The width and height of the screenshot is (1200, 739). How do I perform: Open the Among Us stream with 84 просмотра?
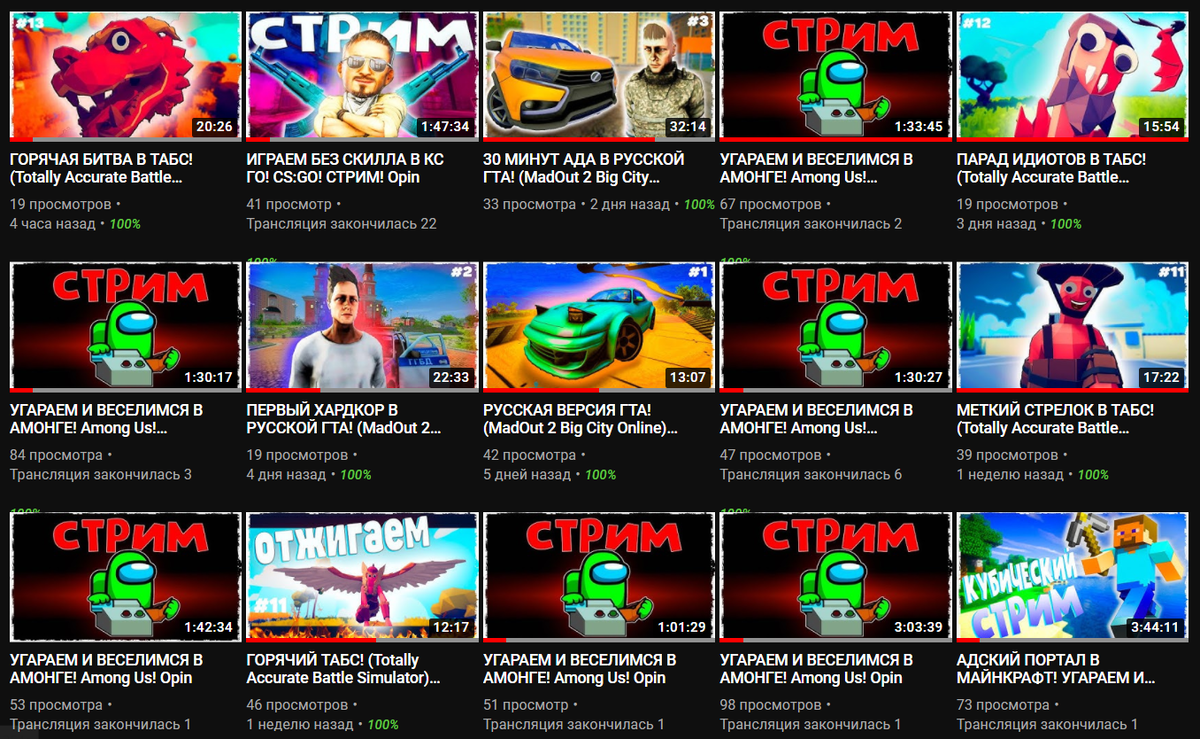point(126,326)
